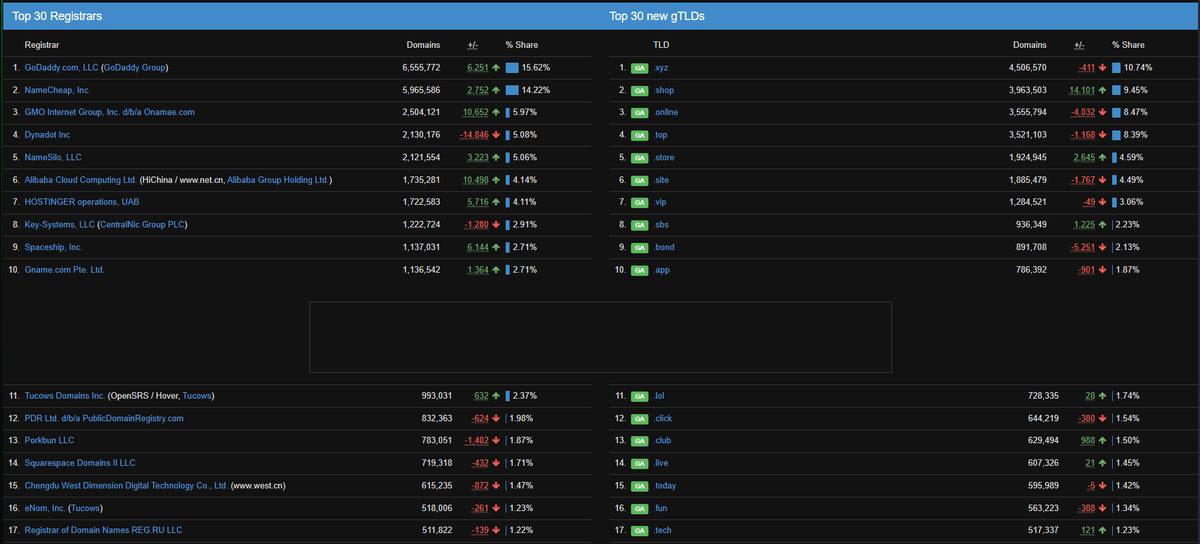The height and width of the screenshot is (544, 1200).
Task: Open the .lol TLD link
Action: point(660,396)
